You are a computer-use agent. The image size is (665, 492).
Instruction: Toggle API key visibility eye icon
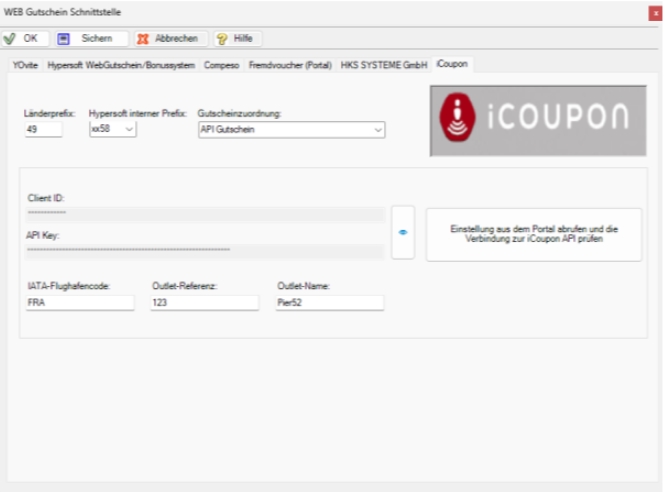point(403,232)
